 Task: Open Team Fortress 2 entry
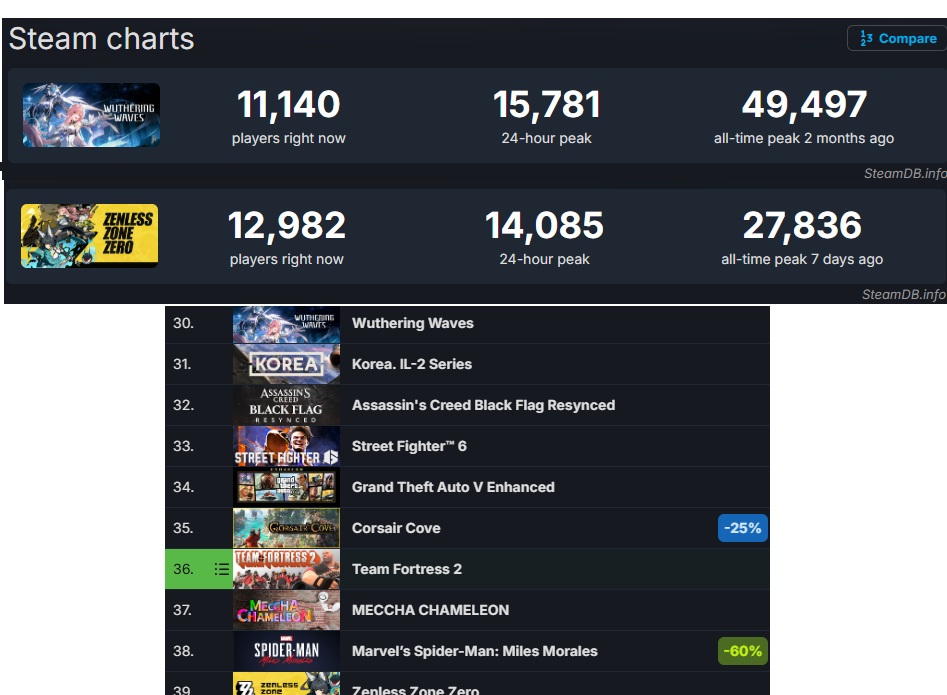pyautogui.click(x=406, y=569)
